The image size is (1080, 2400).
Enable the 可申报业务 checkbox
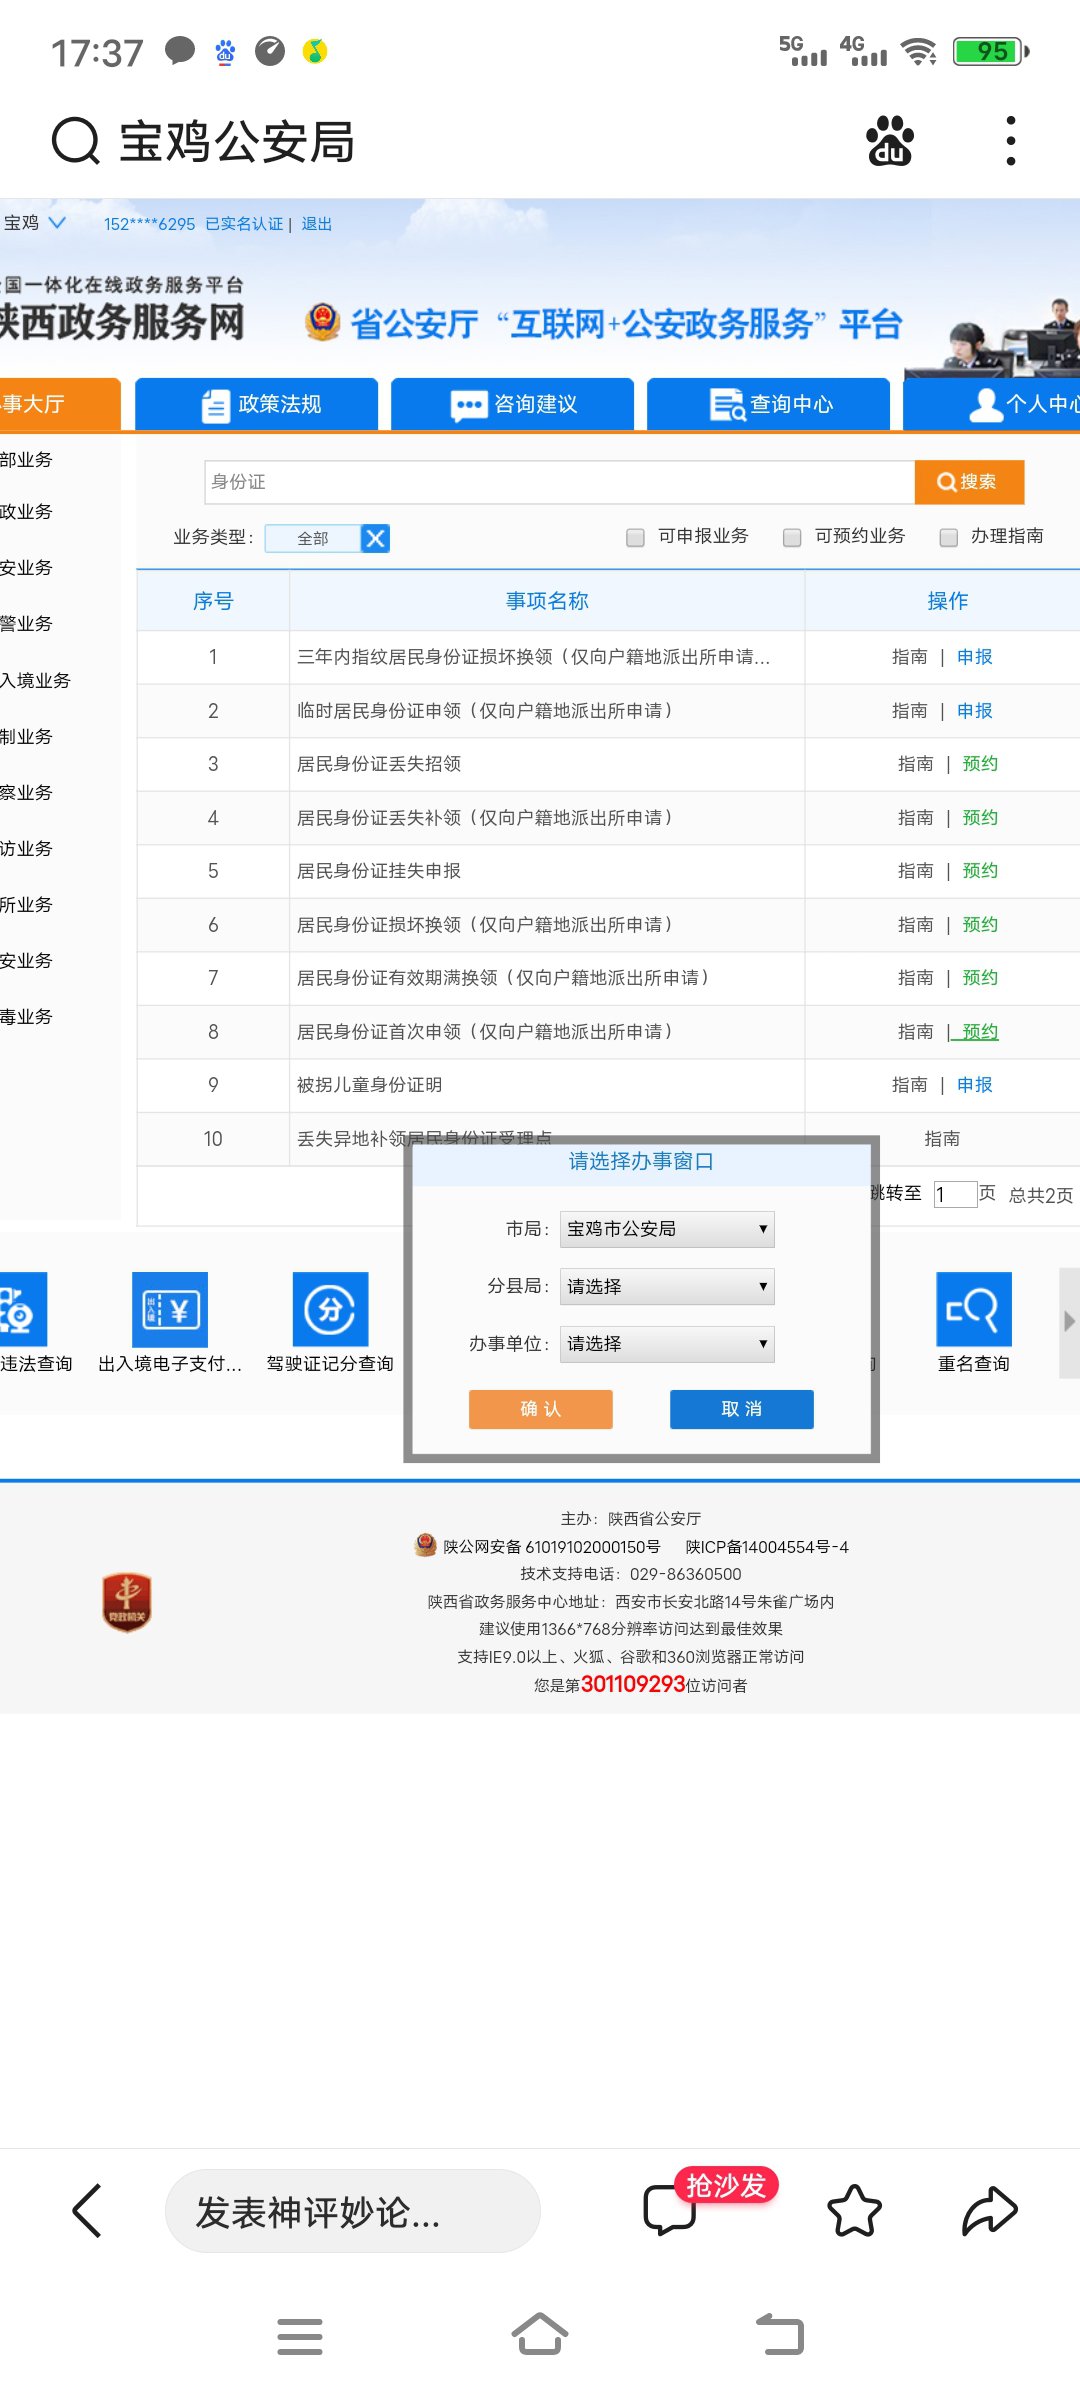635,538
